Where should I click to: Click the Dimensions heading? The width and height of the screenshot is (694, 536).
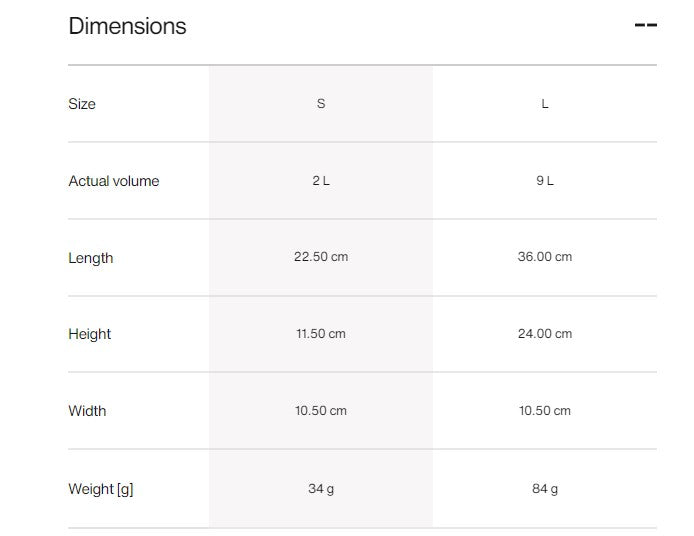[127, 26]
